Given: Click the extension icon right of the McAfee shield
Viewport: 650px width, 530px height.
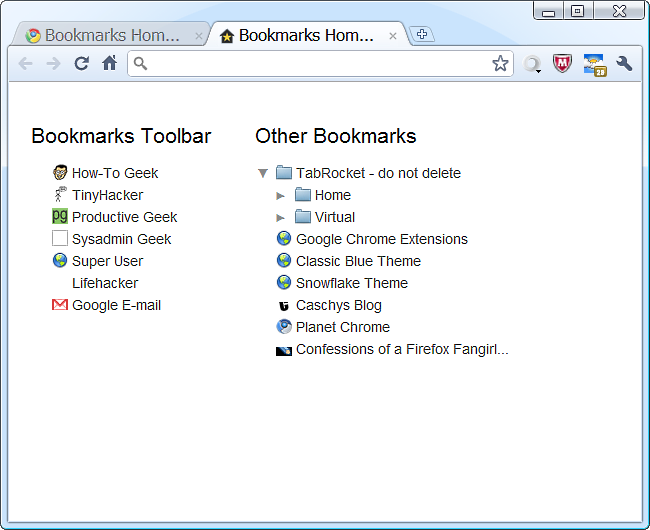Looking at the screenshot, I should click(594, 65).
